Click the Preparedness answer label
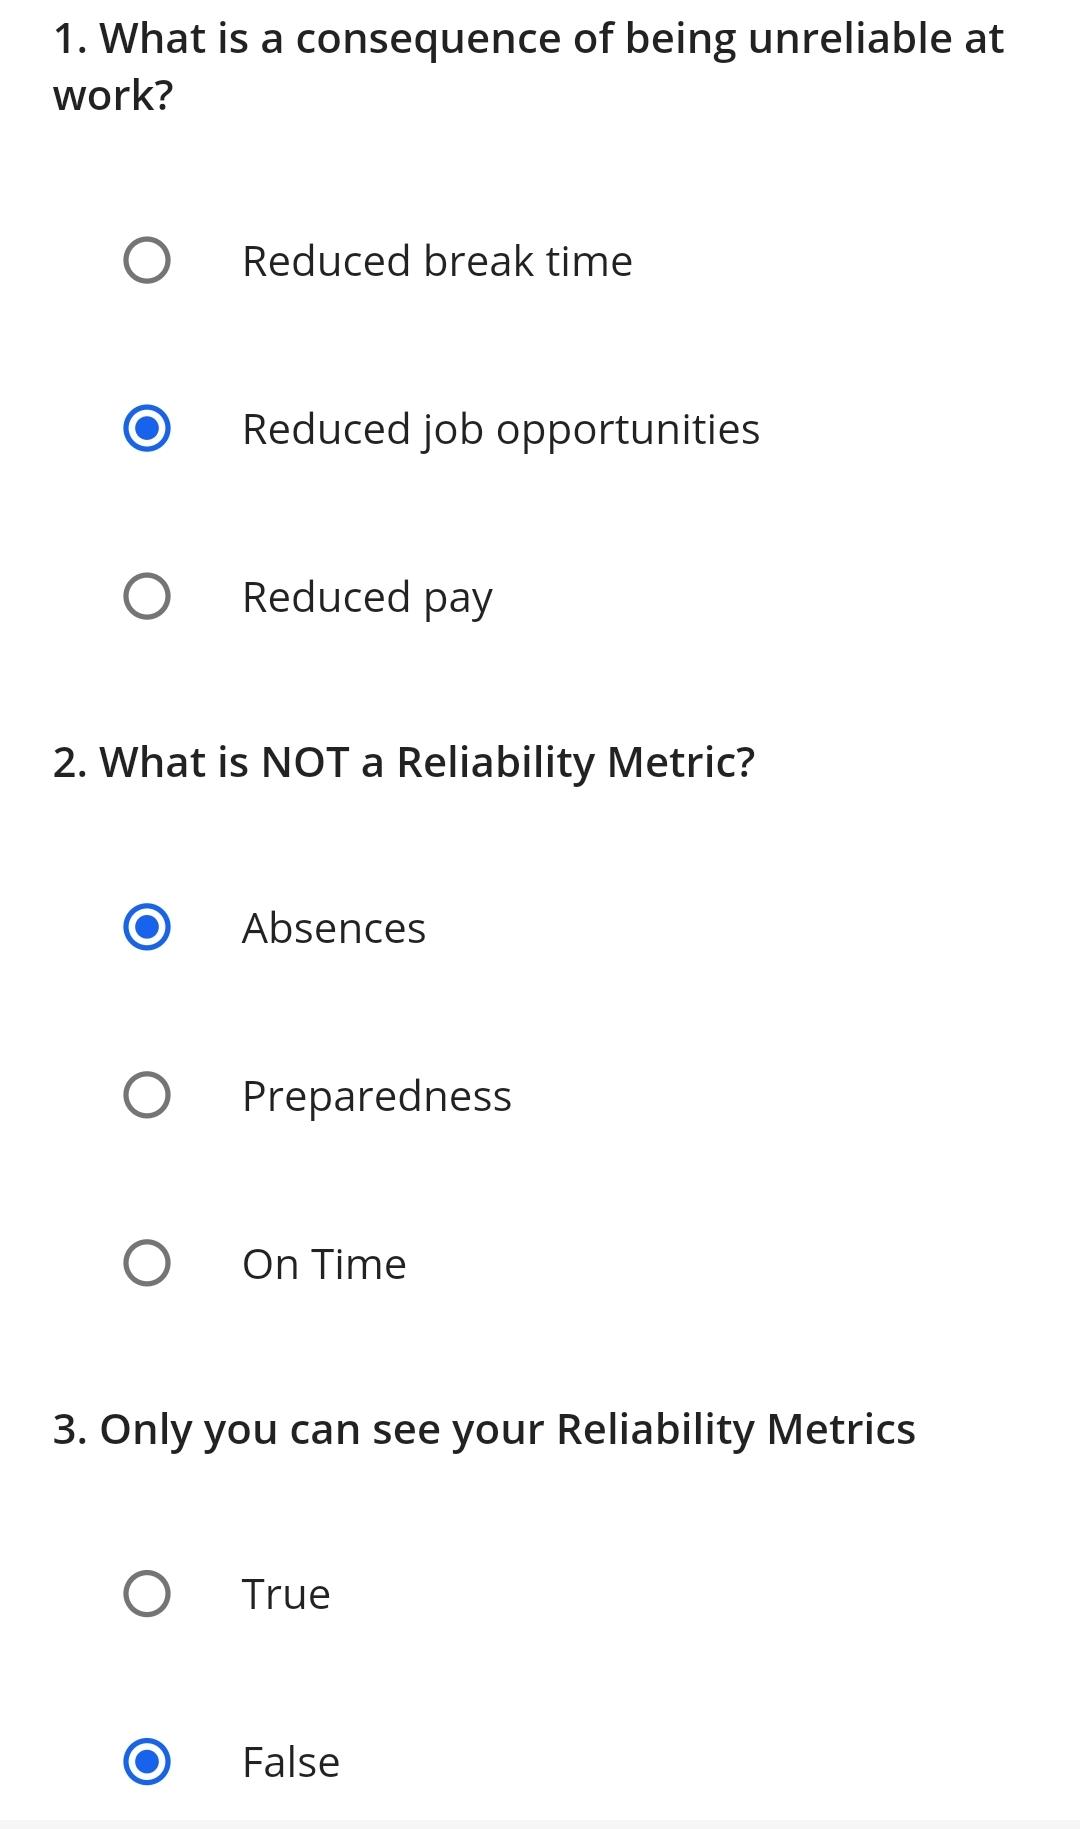Screen dimensions: 1080x1829 (377, 1096)
